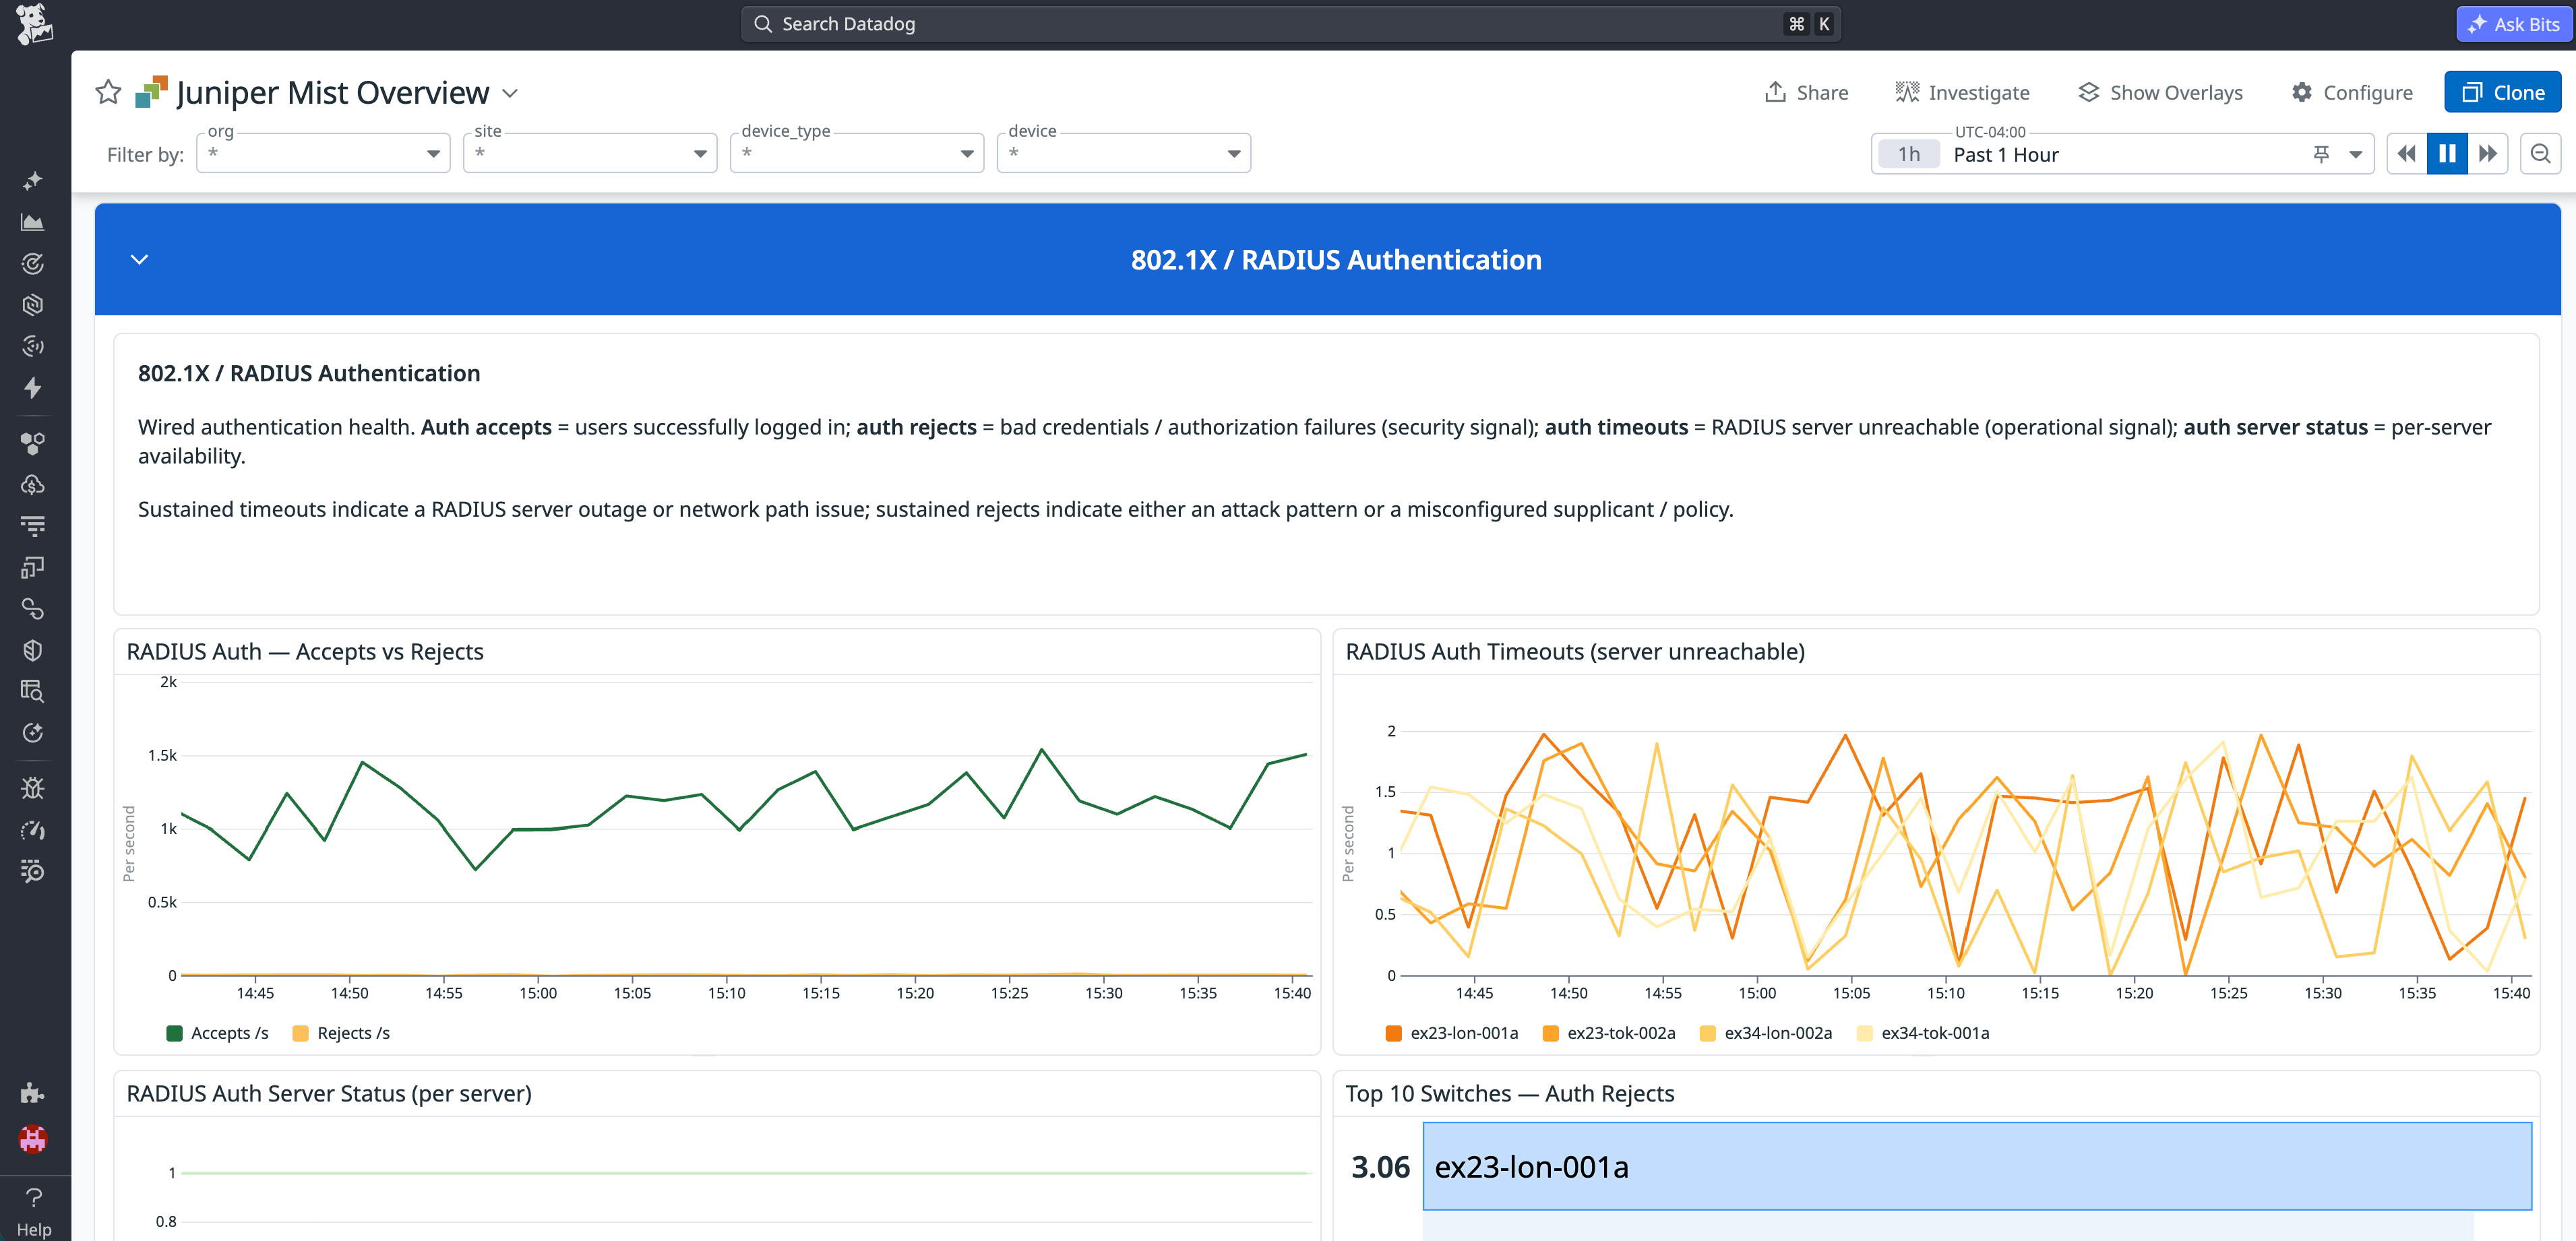
Task: Open the bug Error Tracking sidebar icon
Action: 33,788
